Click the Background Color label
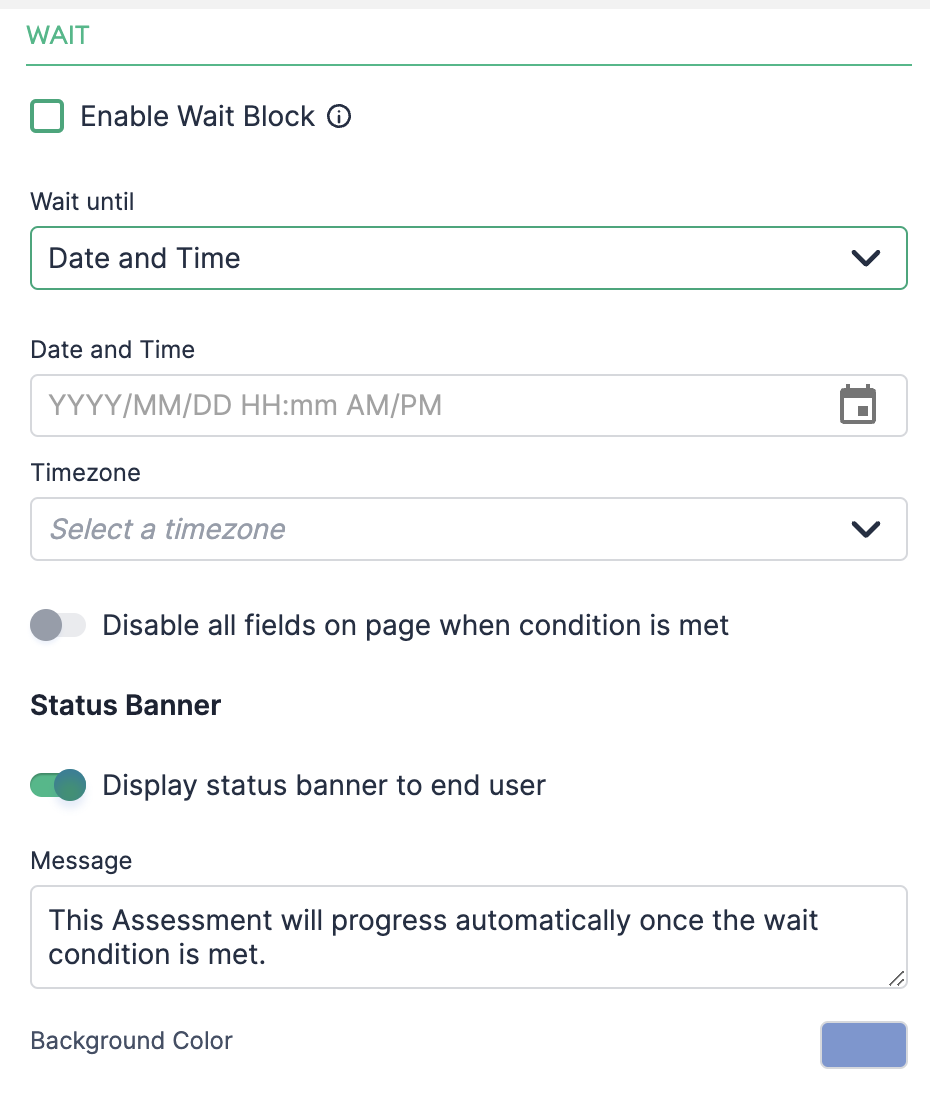The width and height of the screenshot is (930, 1104). pos(131,1041)
